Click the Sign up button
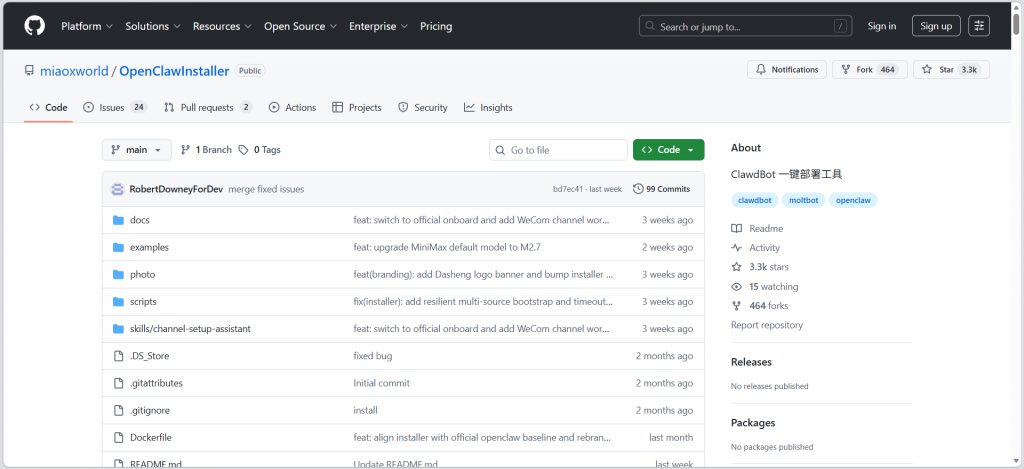The image size is (1024, 469). (x=936, y=26)
